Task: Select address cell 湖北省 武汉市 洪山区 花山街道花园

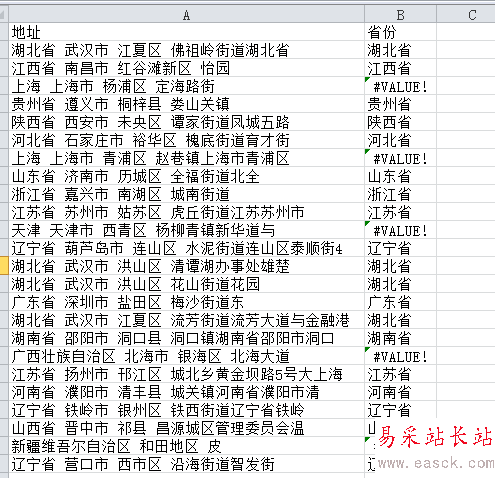Action: [x=186, y=284]
